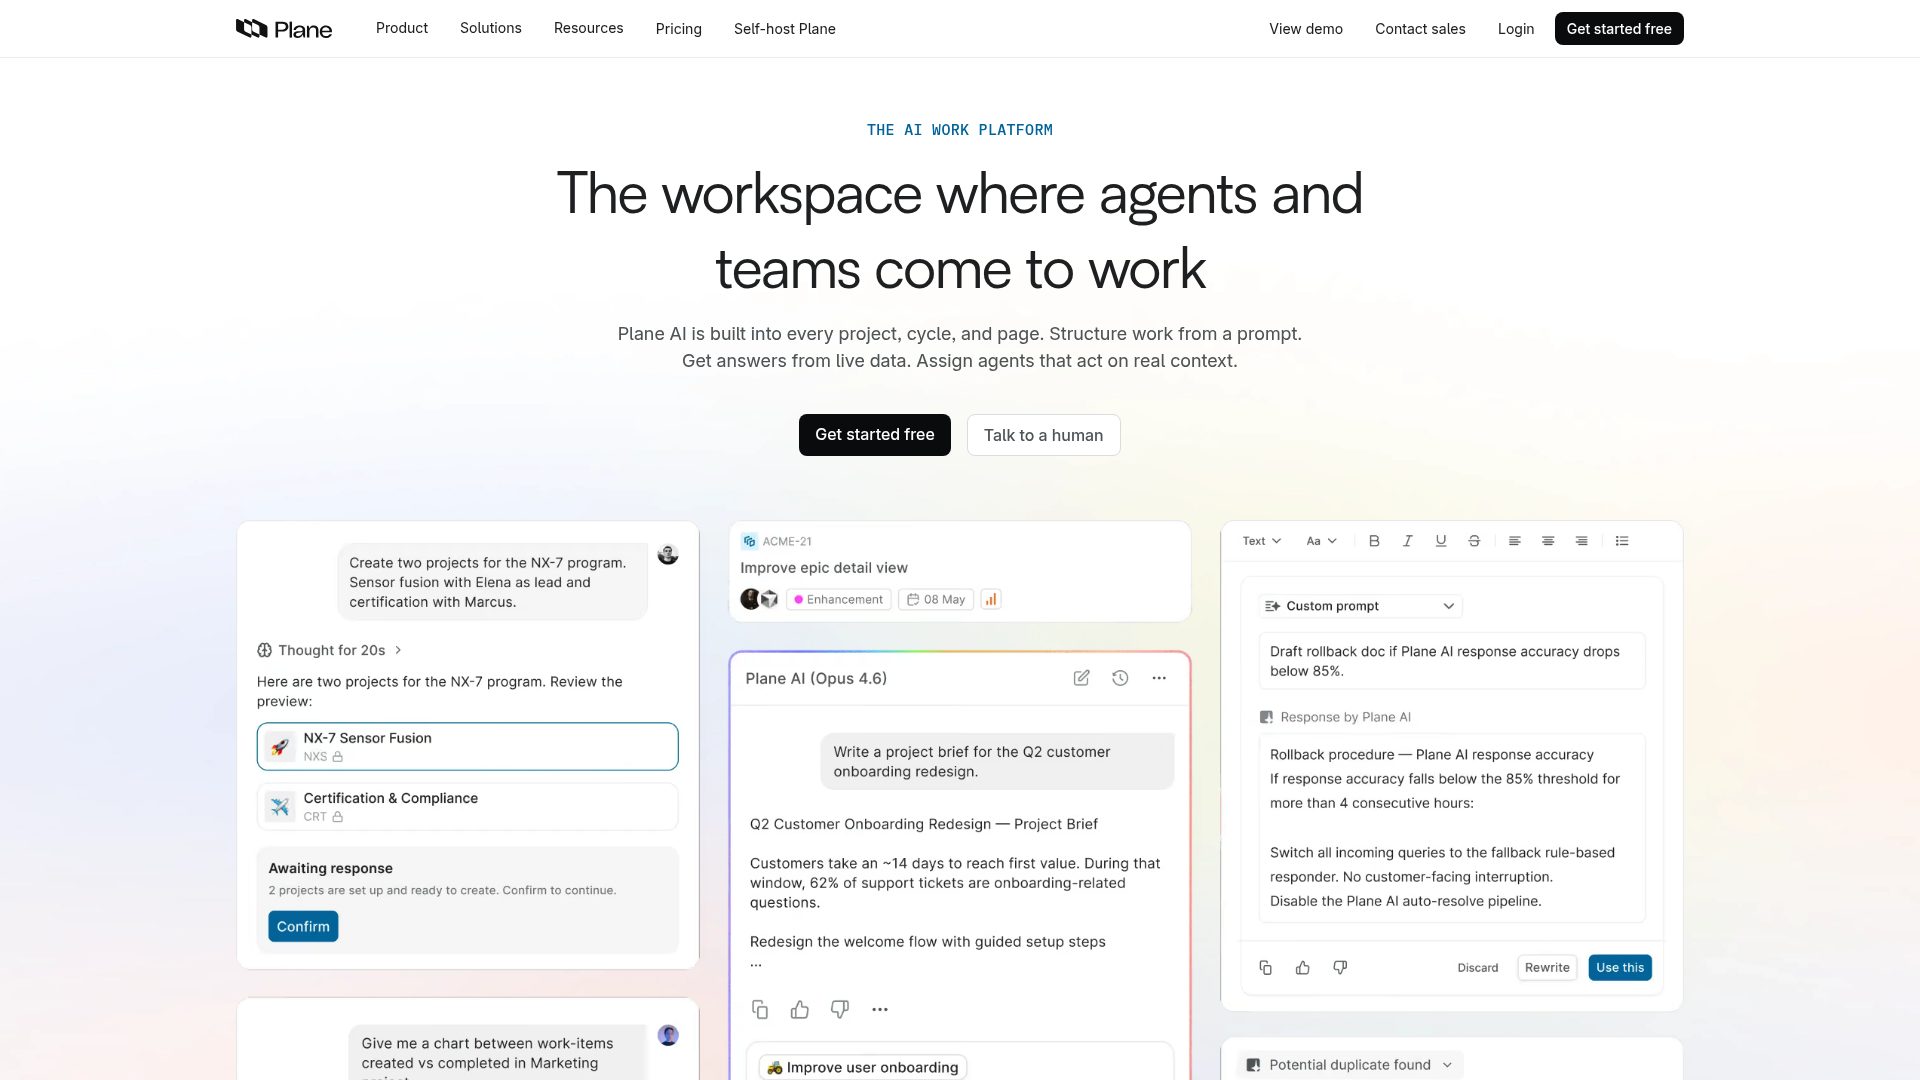Click View demo in header
The image size is (1920, 1080).
tap(1306, 29)
